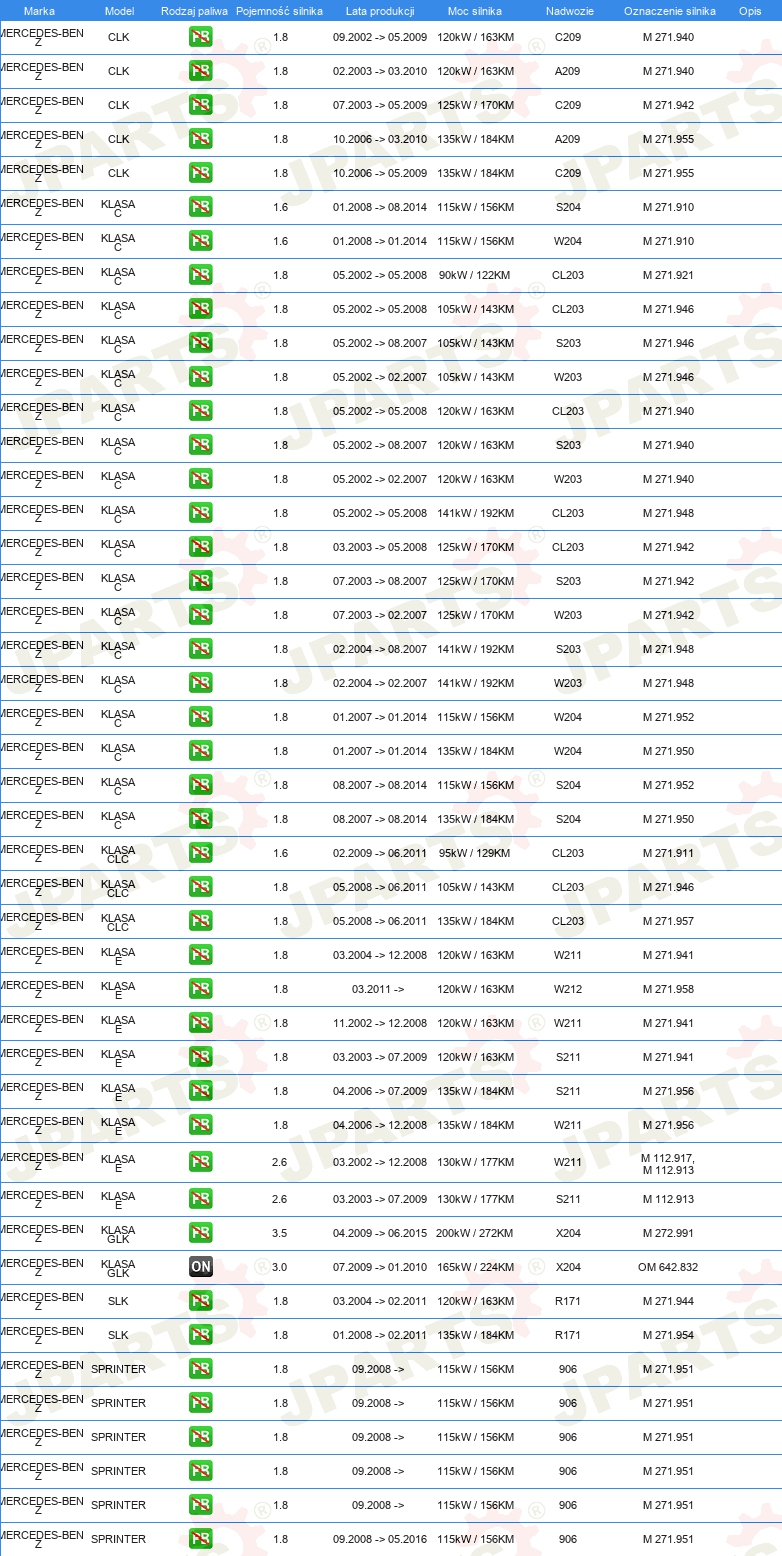Click KLASA GLK in the OM 642.832 row
782x1556 pixels.
pos(118,1269)
